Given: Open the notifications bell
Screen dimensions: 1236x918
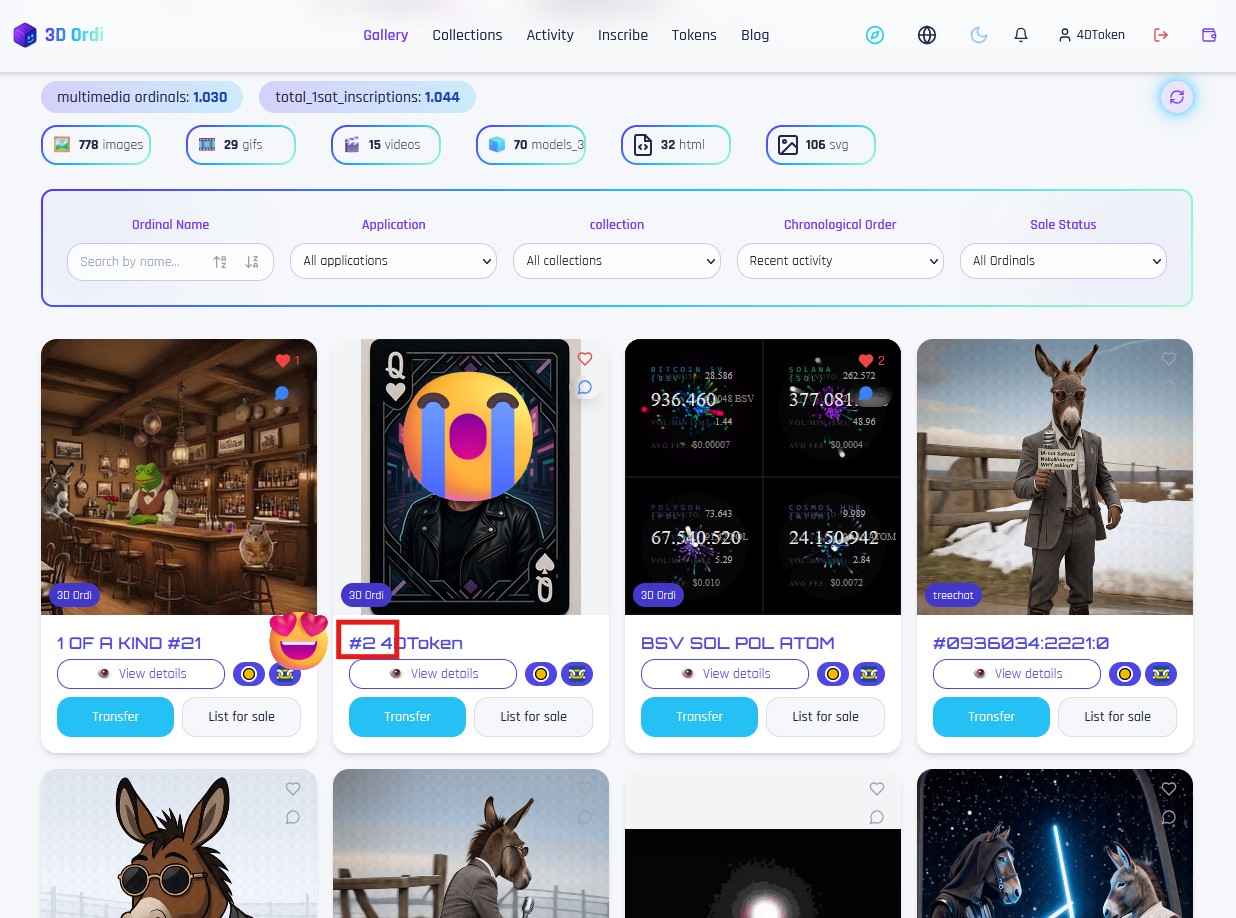Looking at the screenshot, I should click(x=1021, y=35).
